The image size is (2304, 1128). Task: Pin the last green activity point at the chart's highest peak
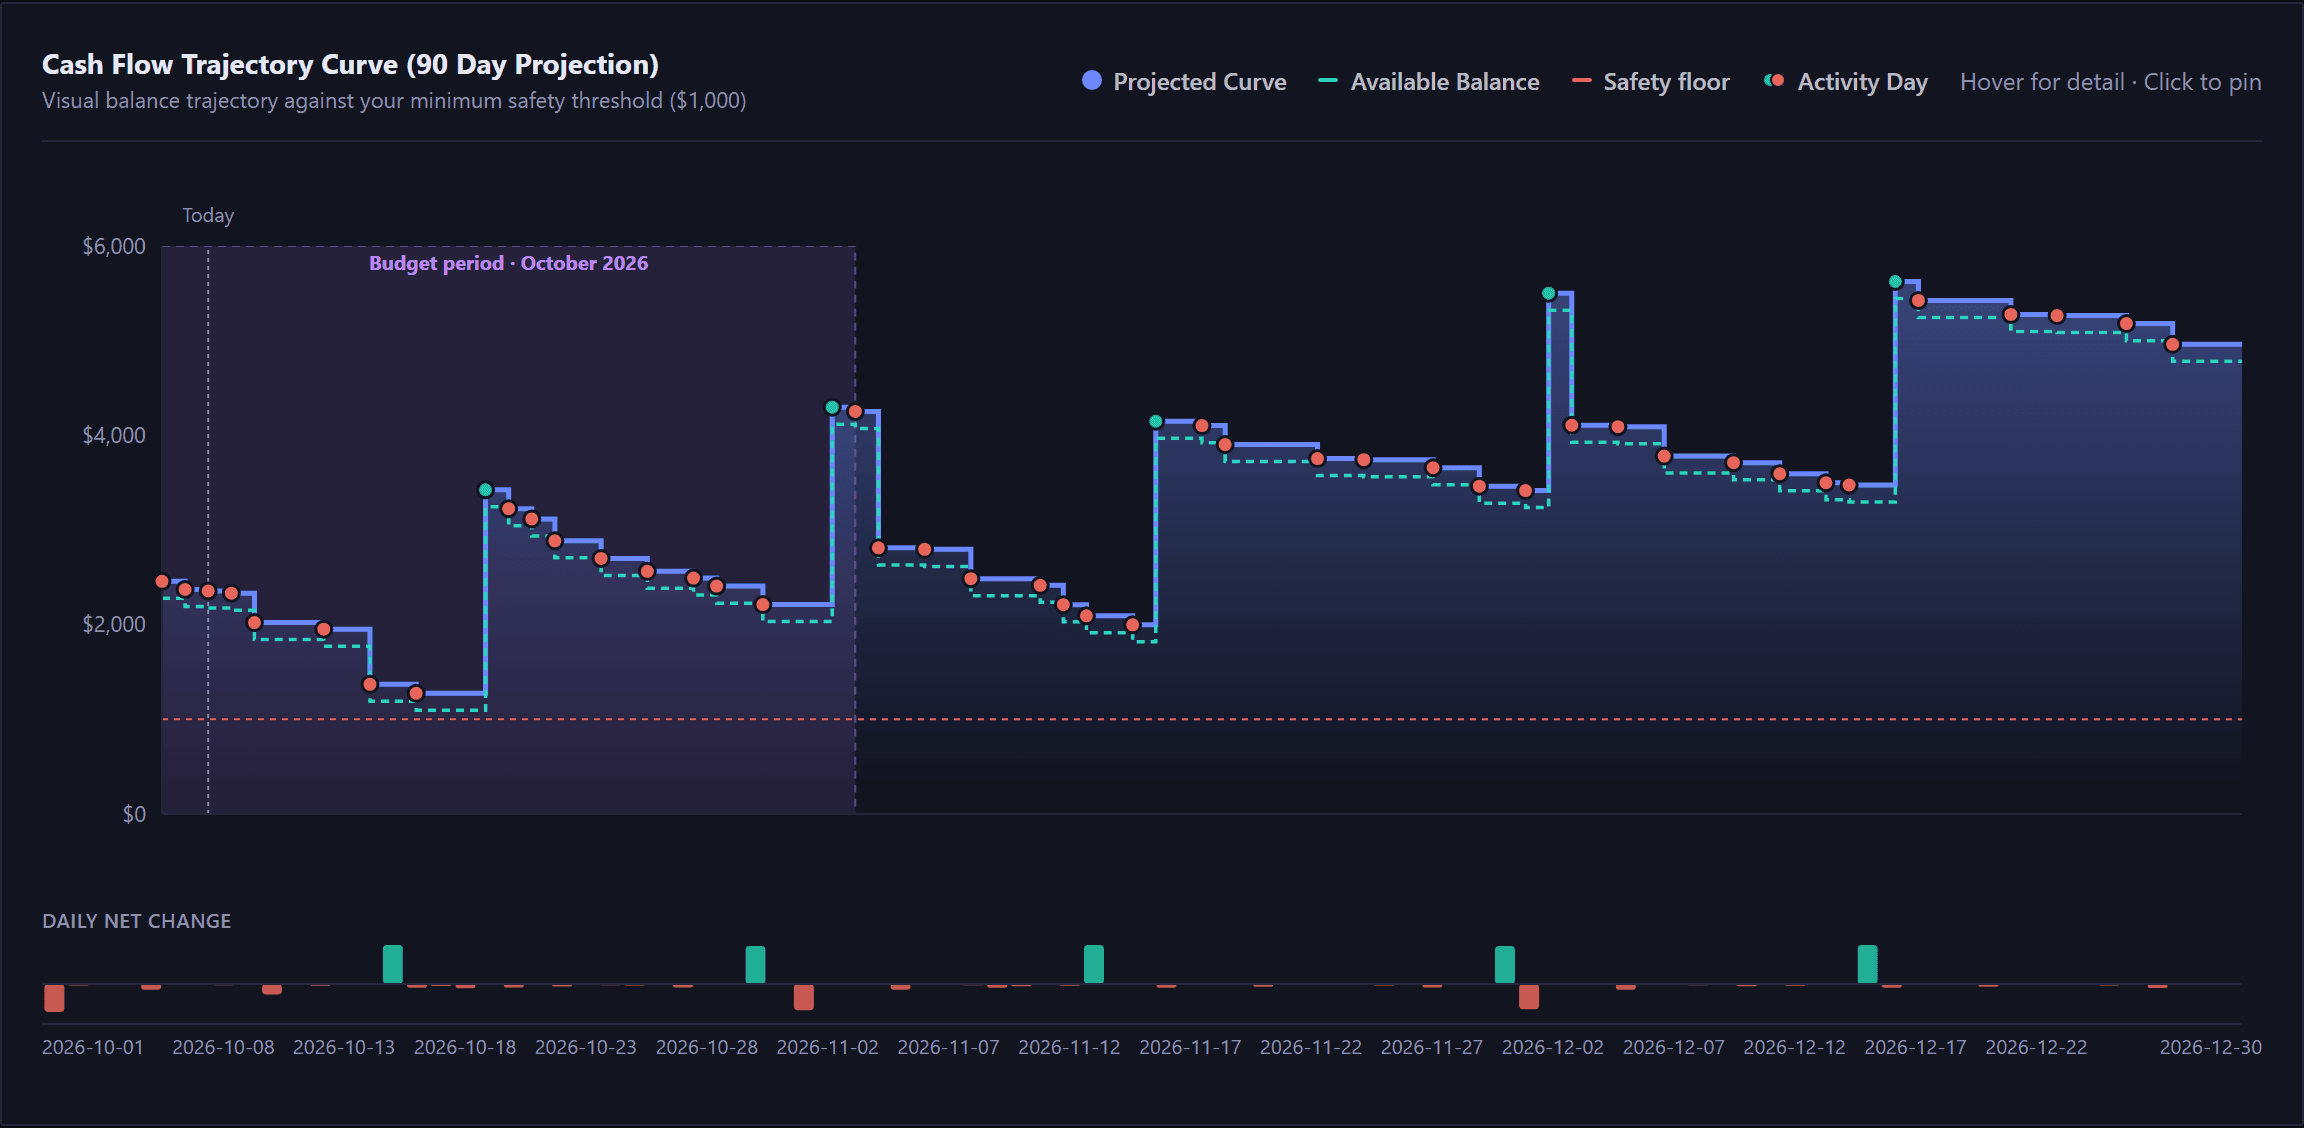tap(1895, 282)
